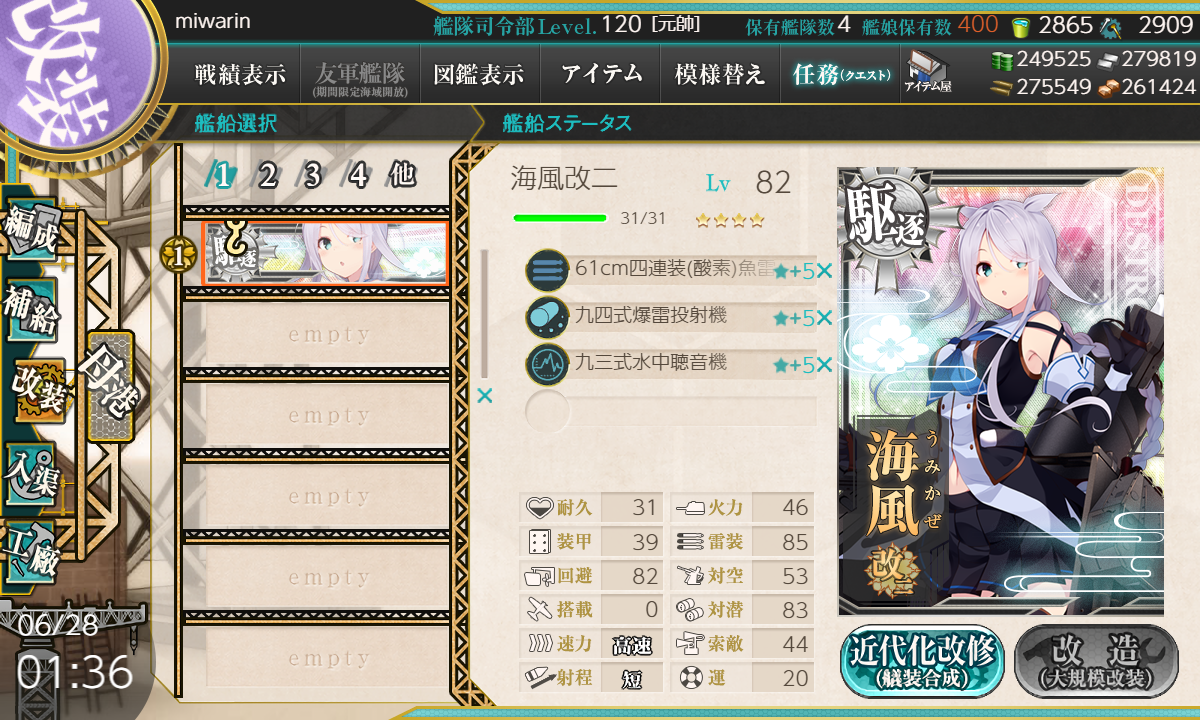Viewport: 1200px width, 720px height.
Task: Click the empty fourth equipment slot
Action: [x=670, y=411]
